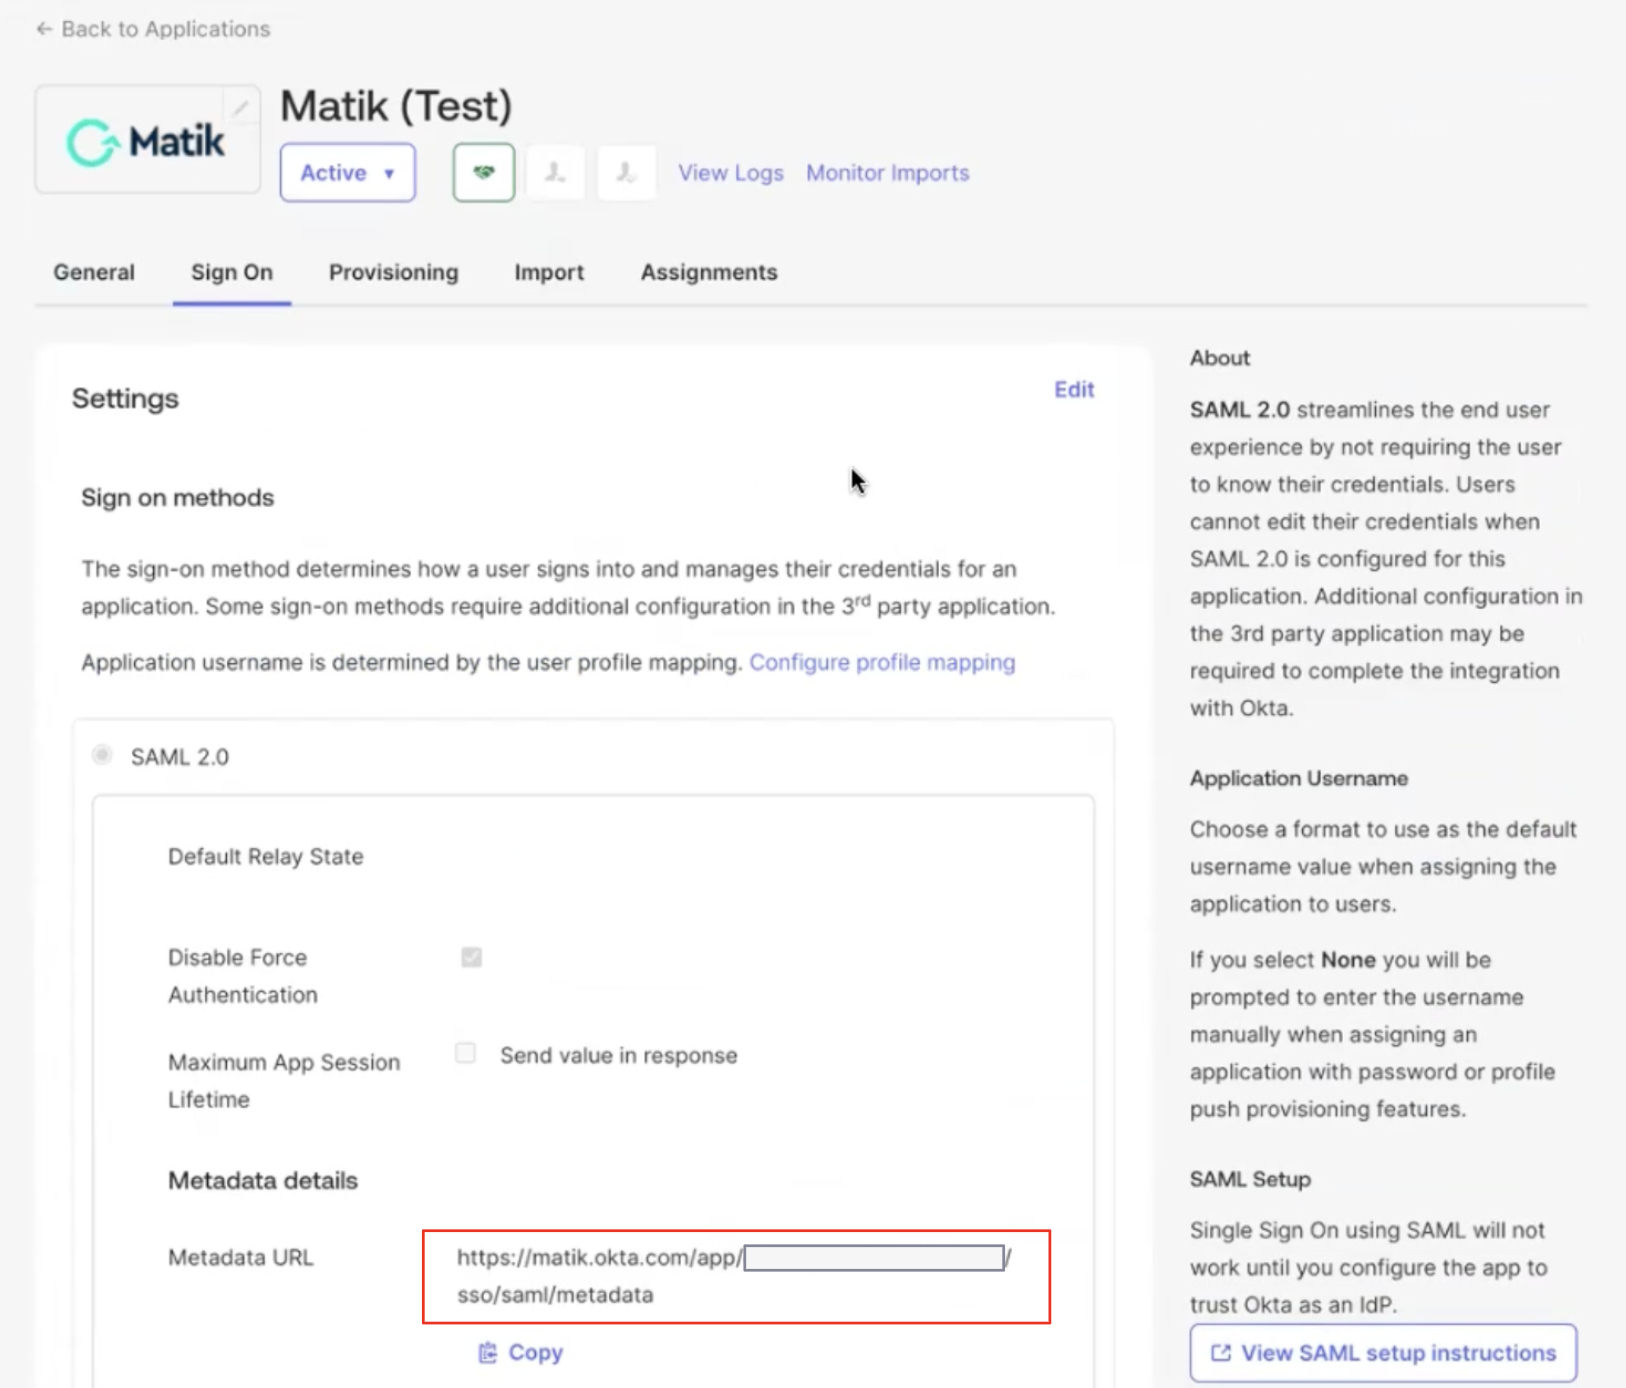Viewport: 1626px width, 1388px height.
Task: Click the pencil icon on the Matik logo
Action: click(240, 107)
